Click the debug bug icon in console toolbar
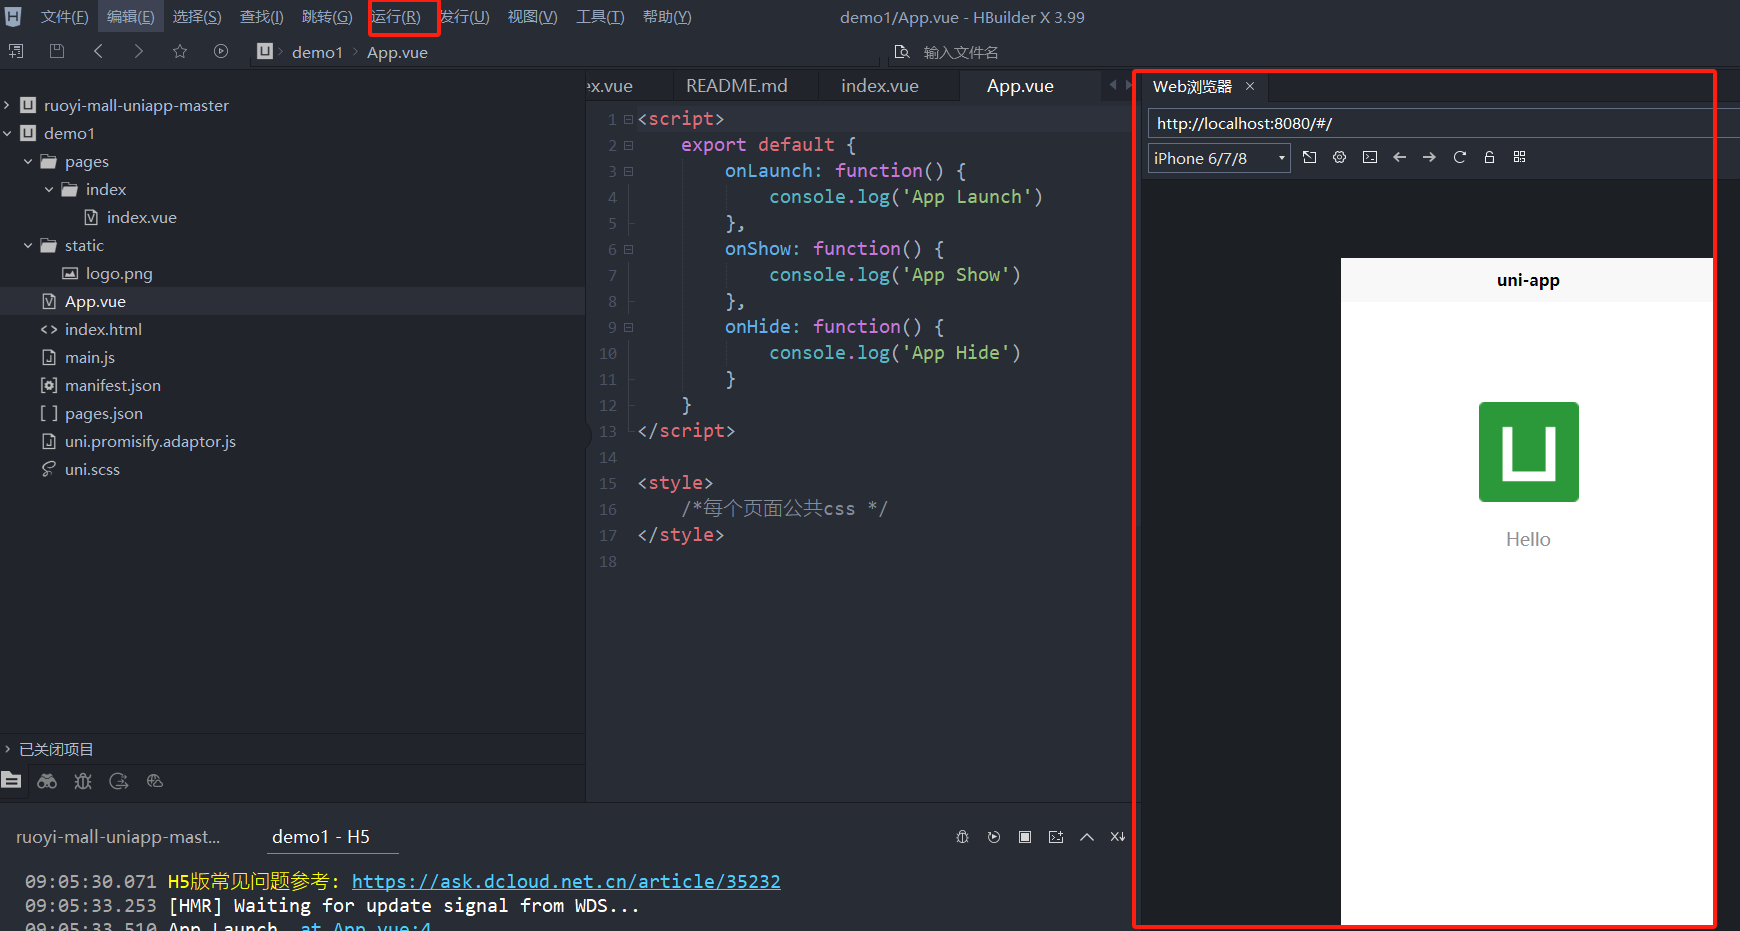 963,837
